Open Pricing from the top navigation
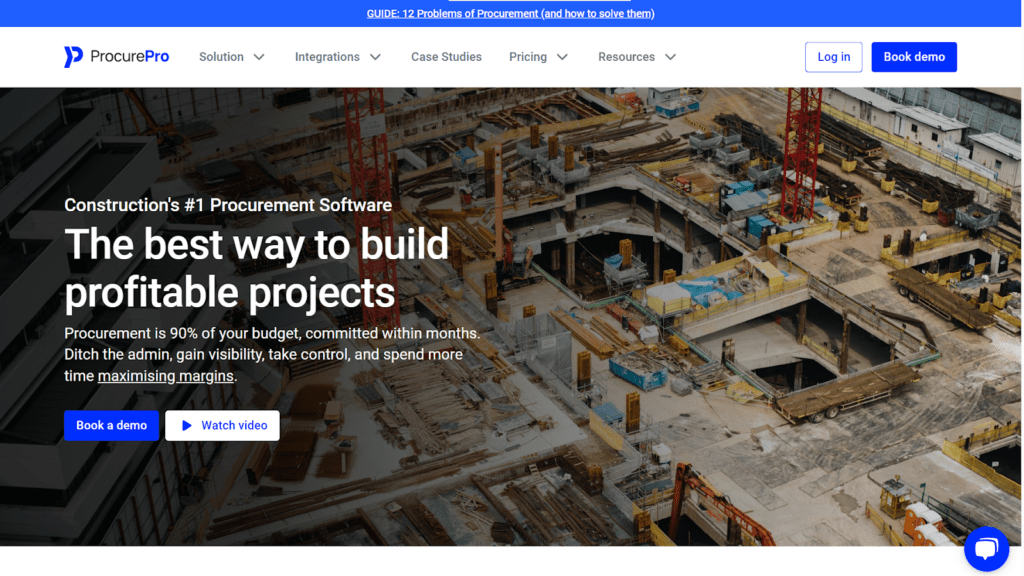 [x=528, y=57]
